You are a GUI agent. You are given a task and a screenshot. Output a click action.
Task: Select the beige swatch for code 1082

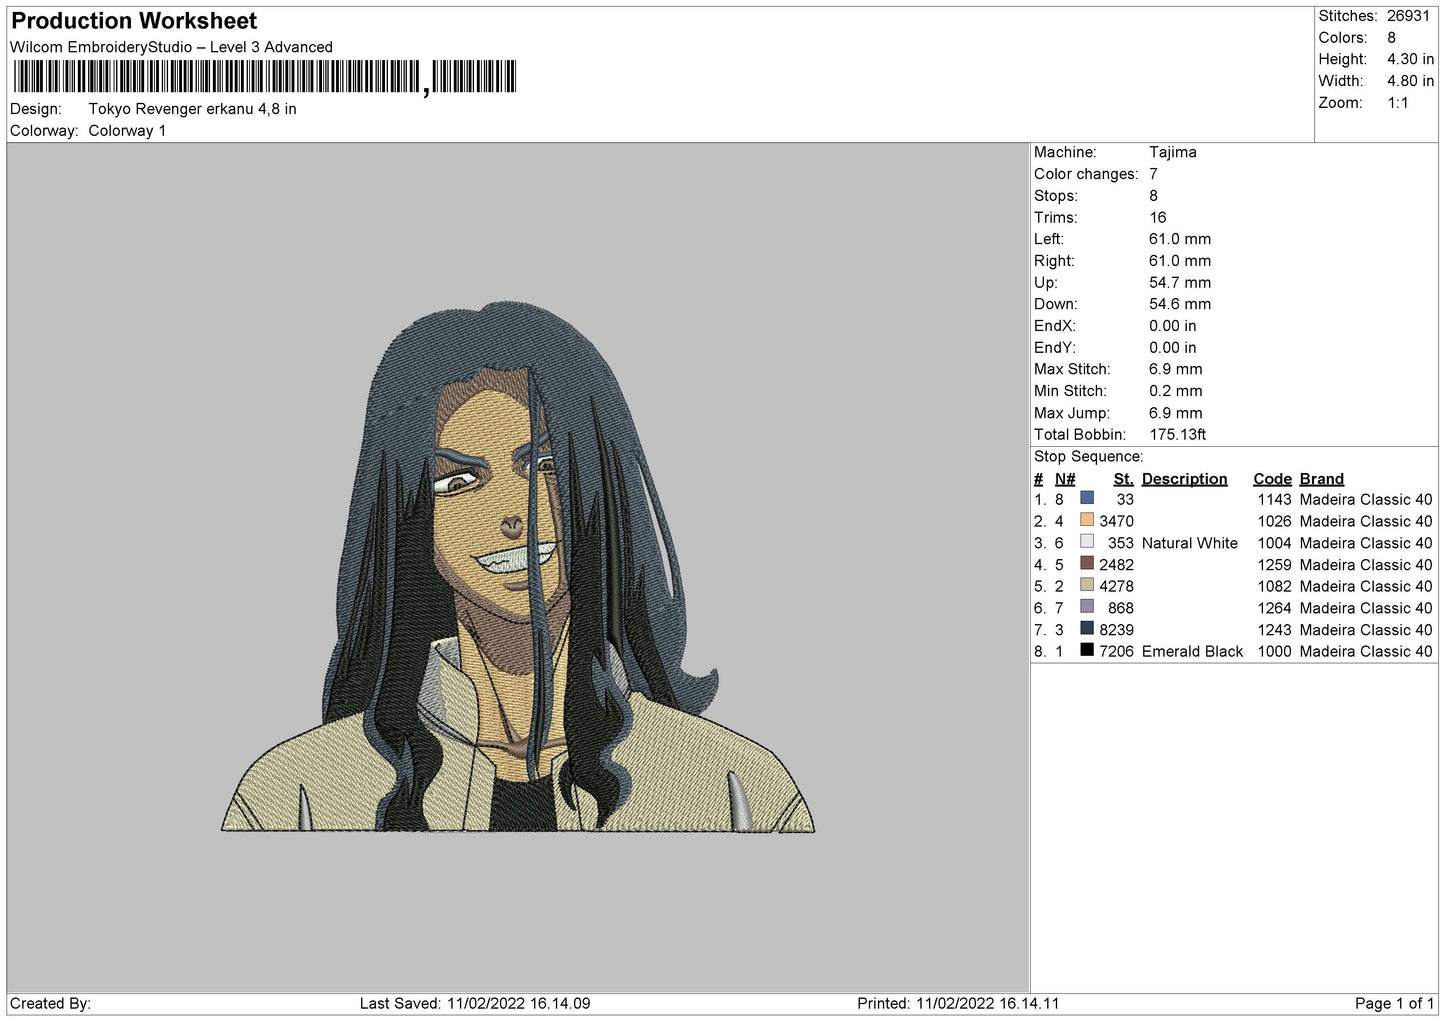tap(1087, 585)
